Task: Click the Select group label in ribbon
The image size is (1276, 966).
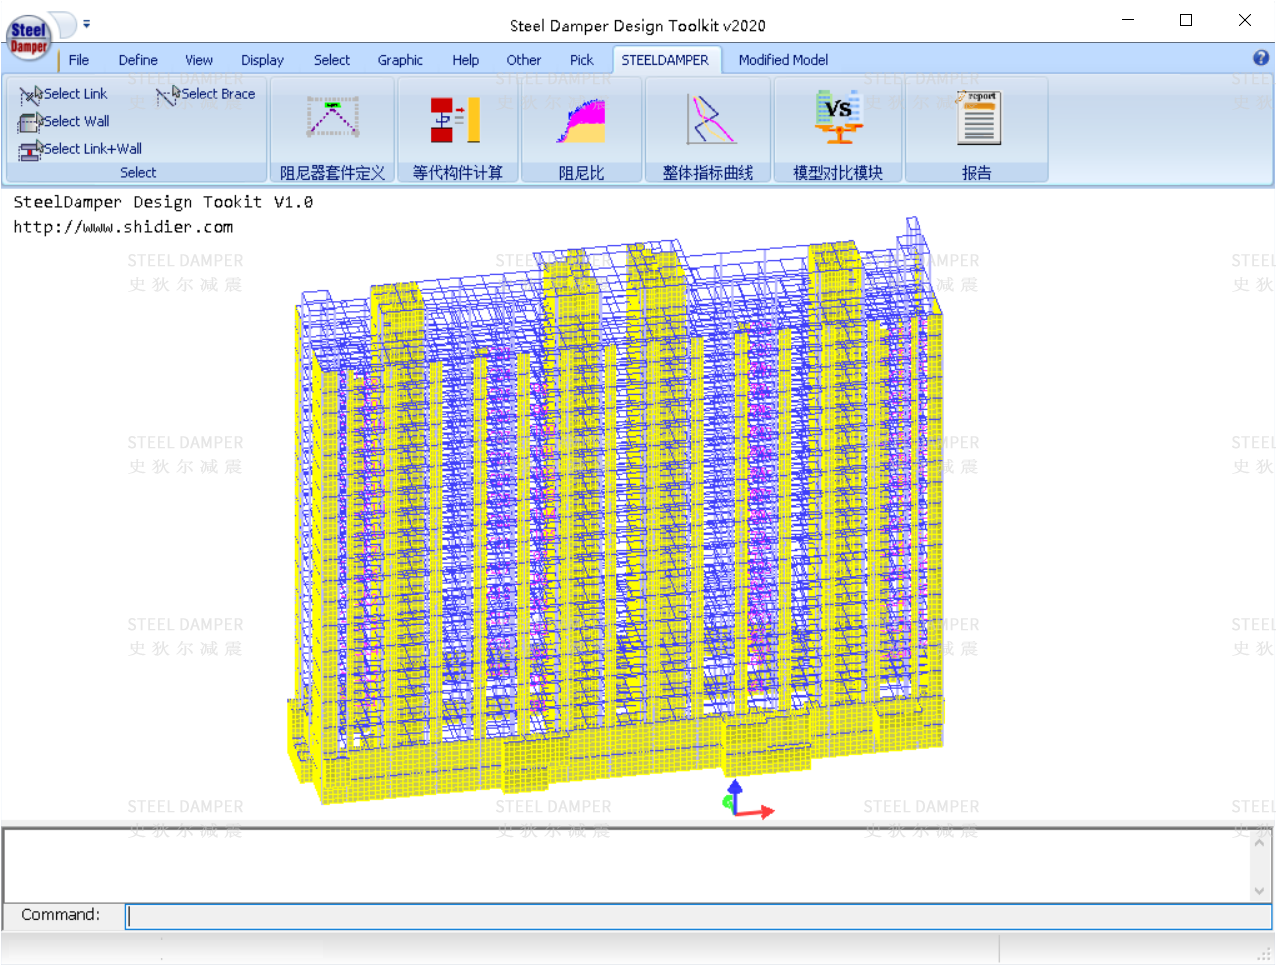Action: [138, 173]
